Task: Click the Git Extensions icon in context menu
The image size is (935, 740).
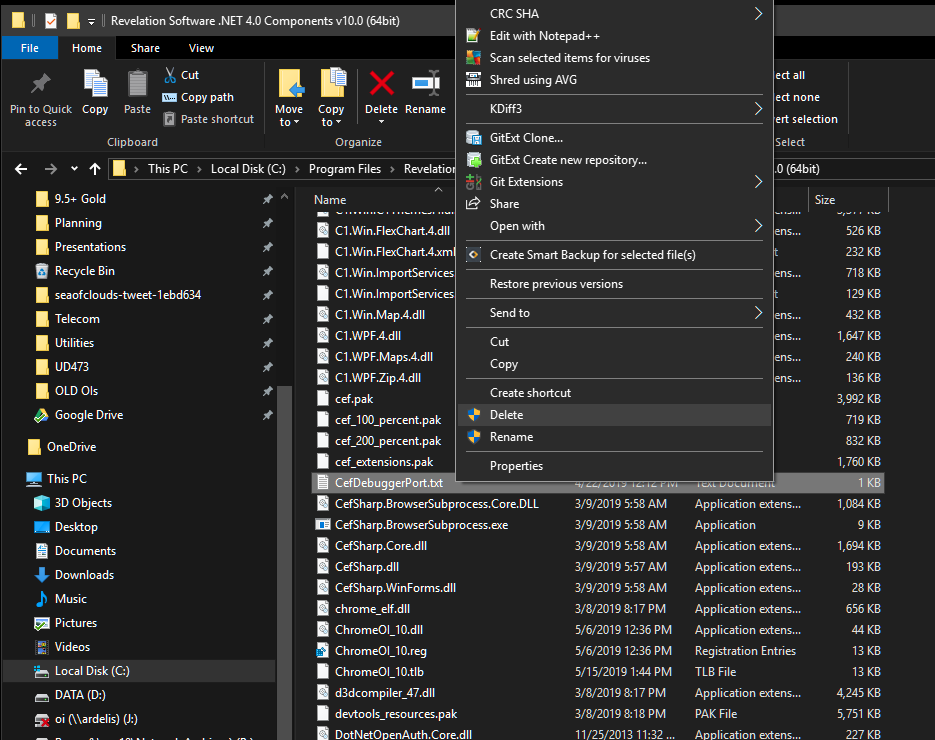Action: pos(473,182)
